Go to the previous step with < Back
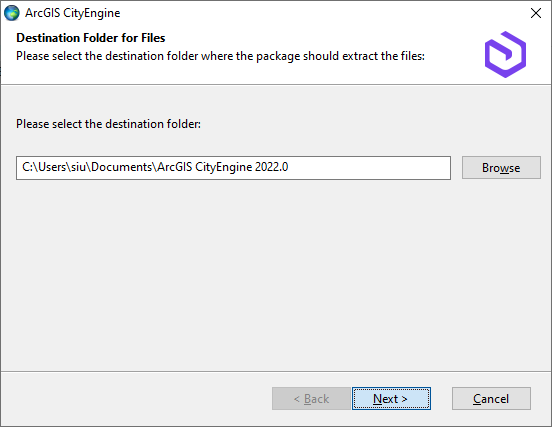 point(311,398)
